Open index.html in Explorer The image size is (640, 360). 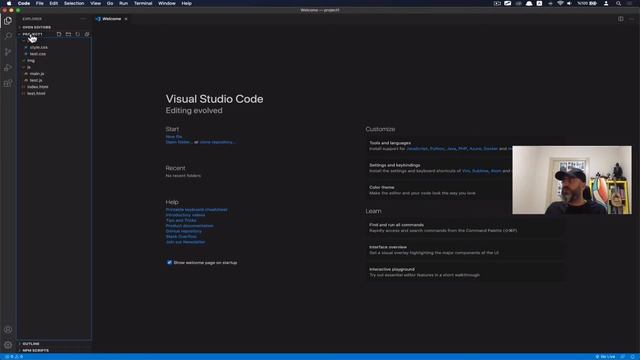coord(38,87)
